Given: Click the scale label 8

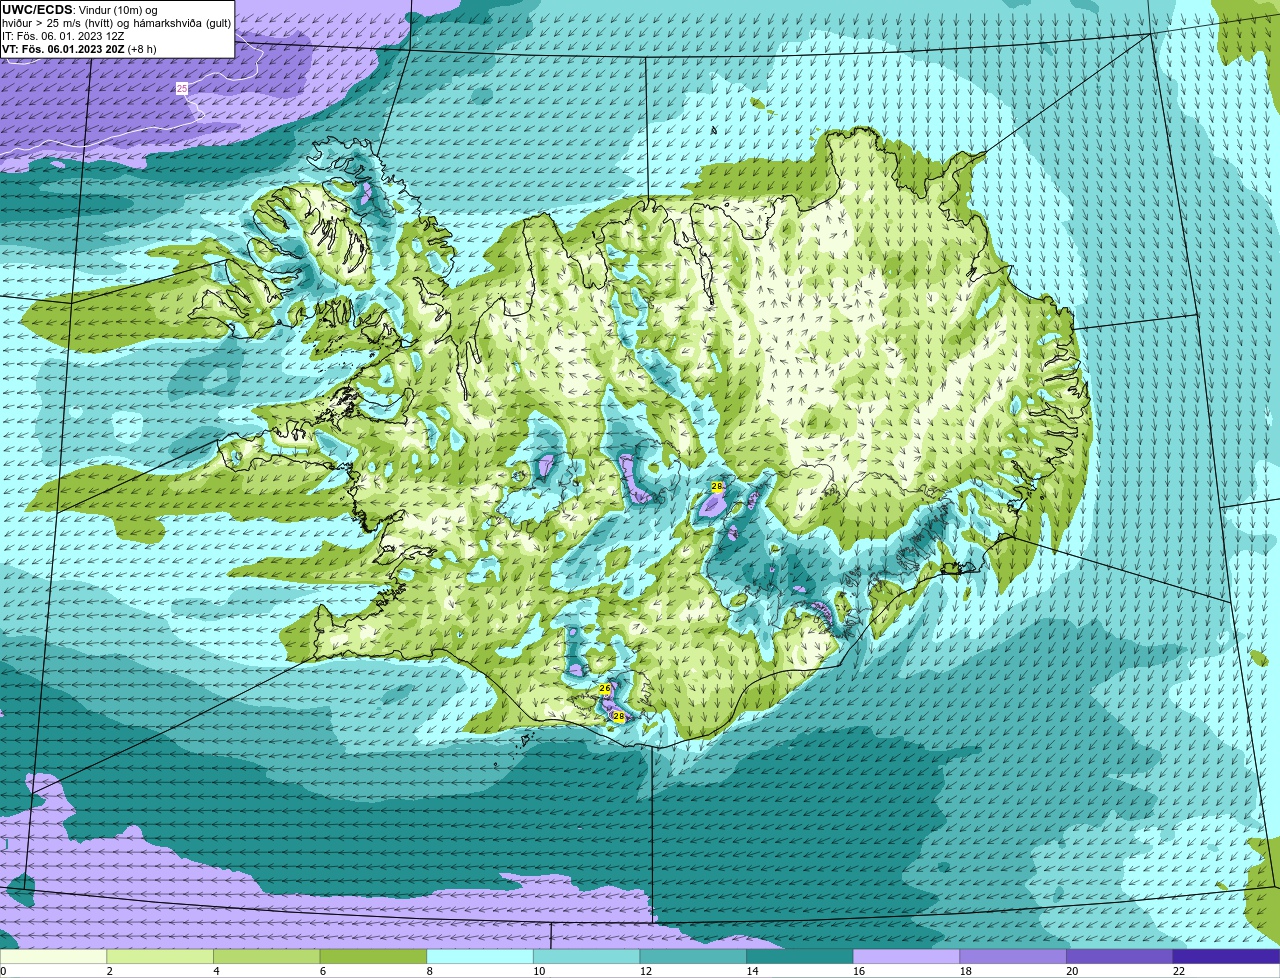Looking at the screenshot, I should tap(430, 971).
